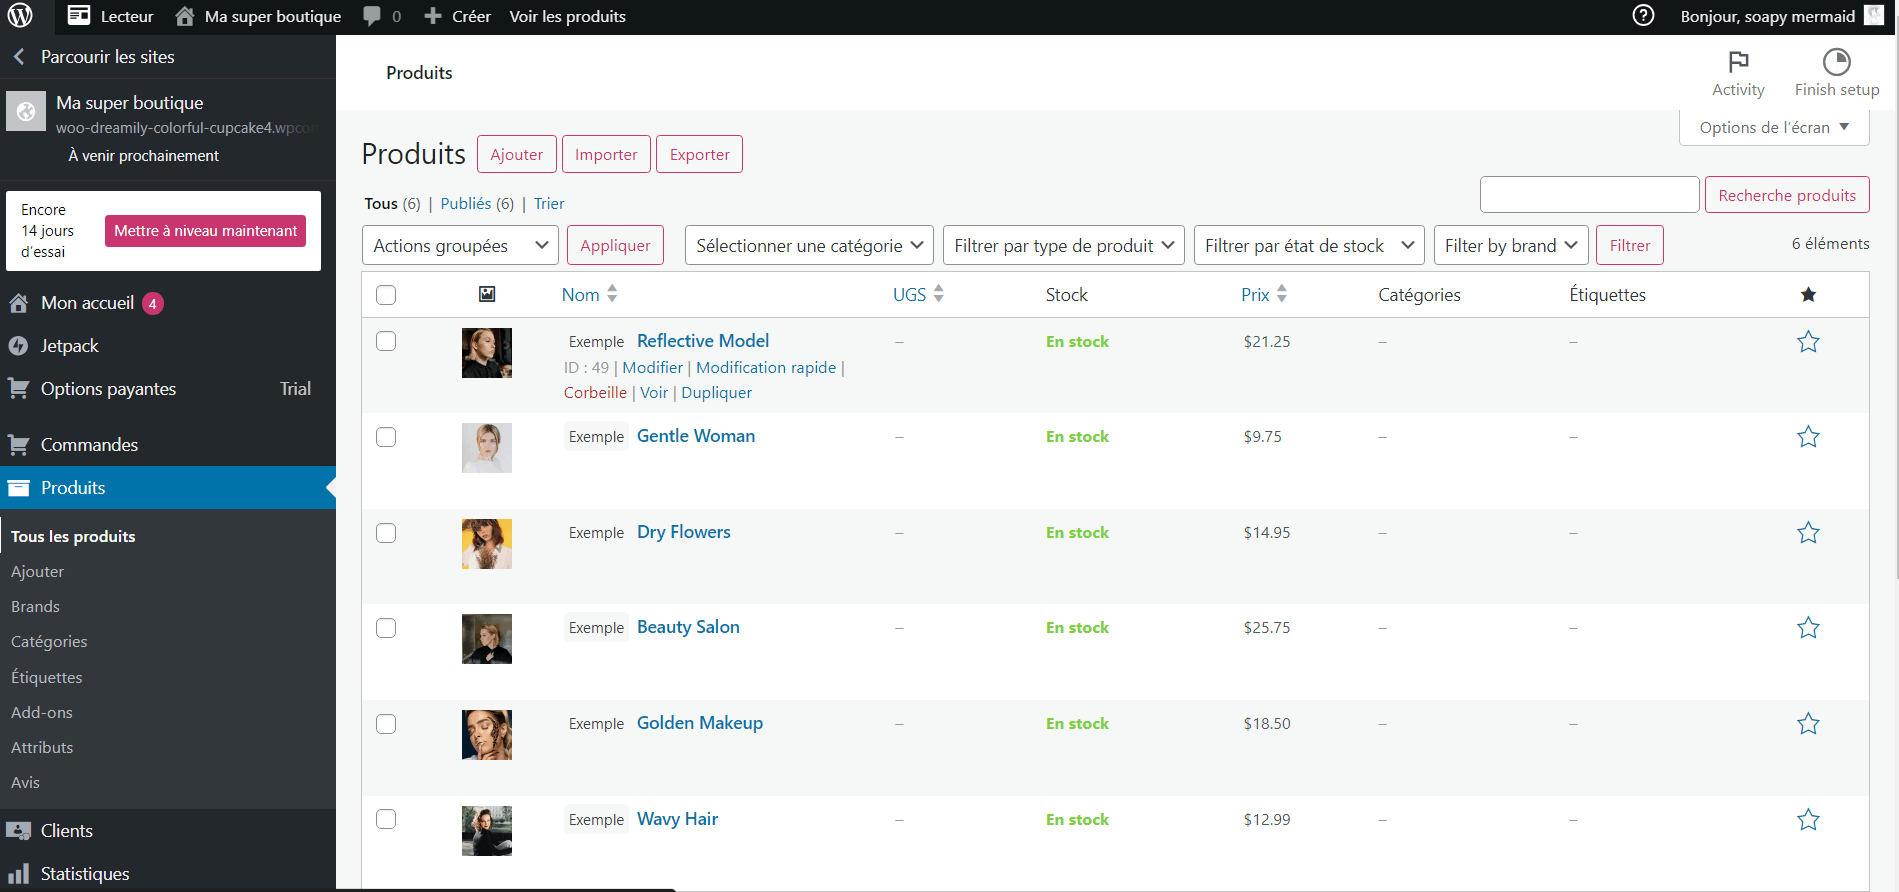This screenshot has height=892, width=1899.
Task: Click the image column header icon
Action: [487, 294]
